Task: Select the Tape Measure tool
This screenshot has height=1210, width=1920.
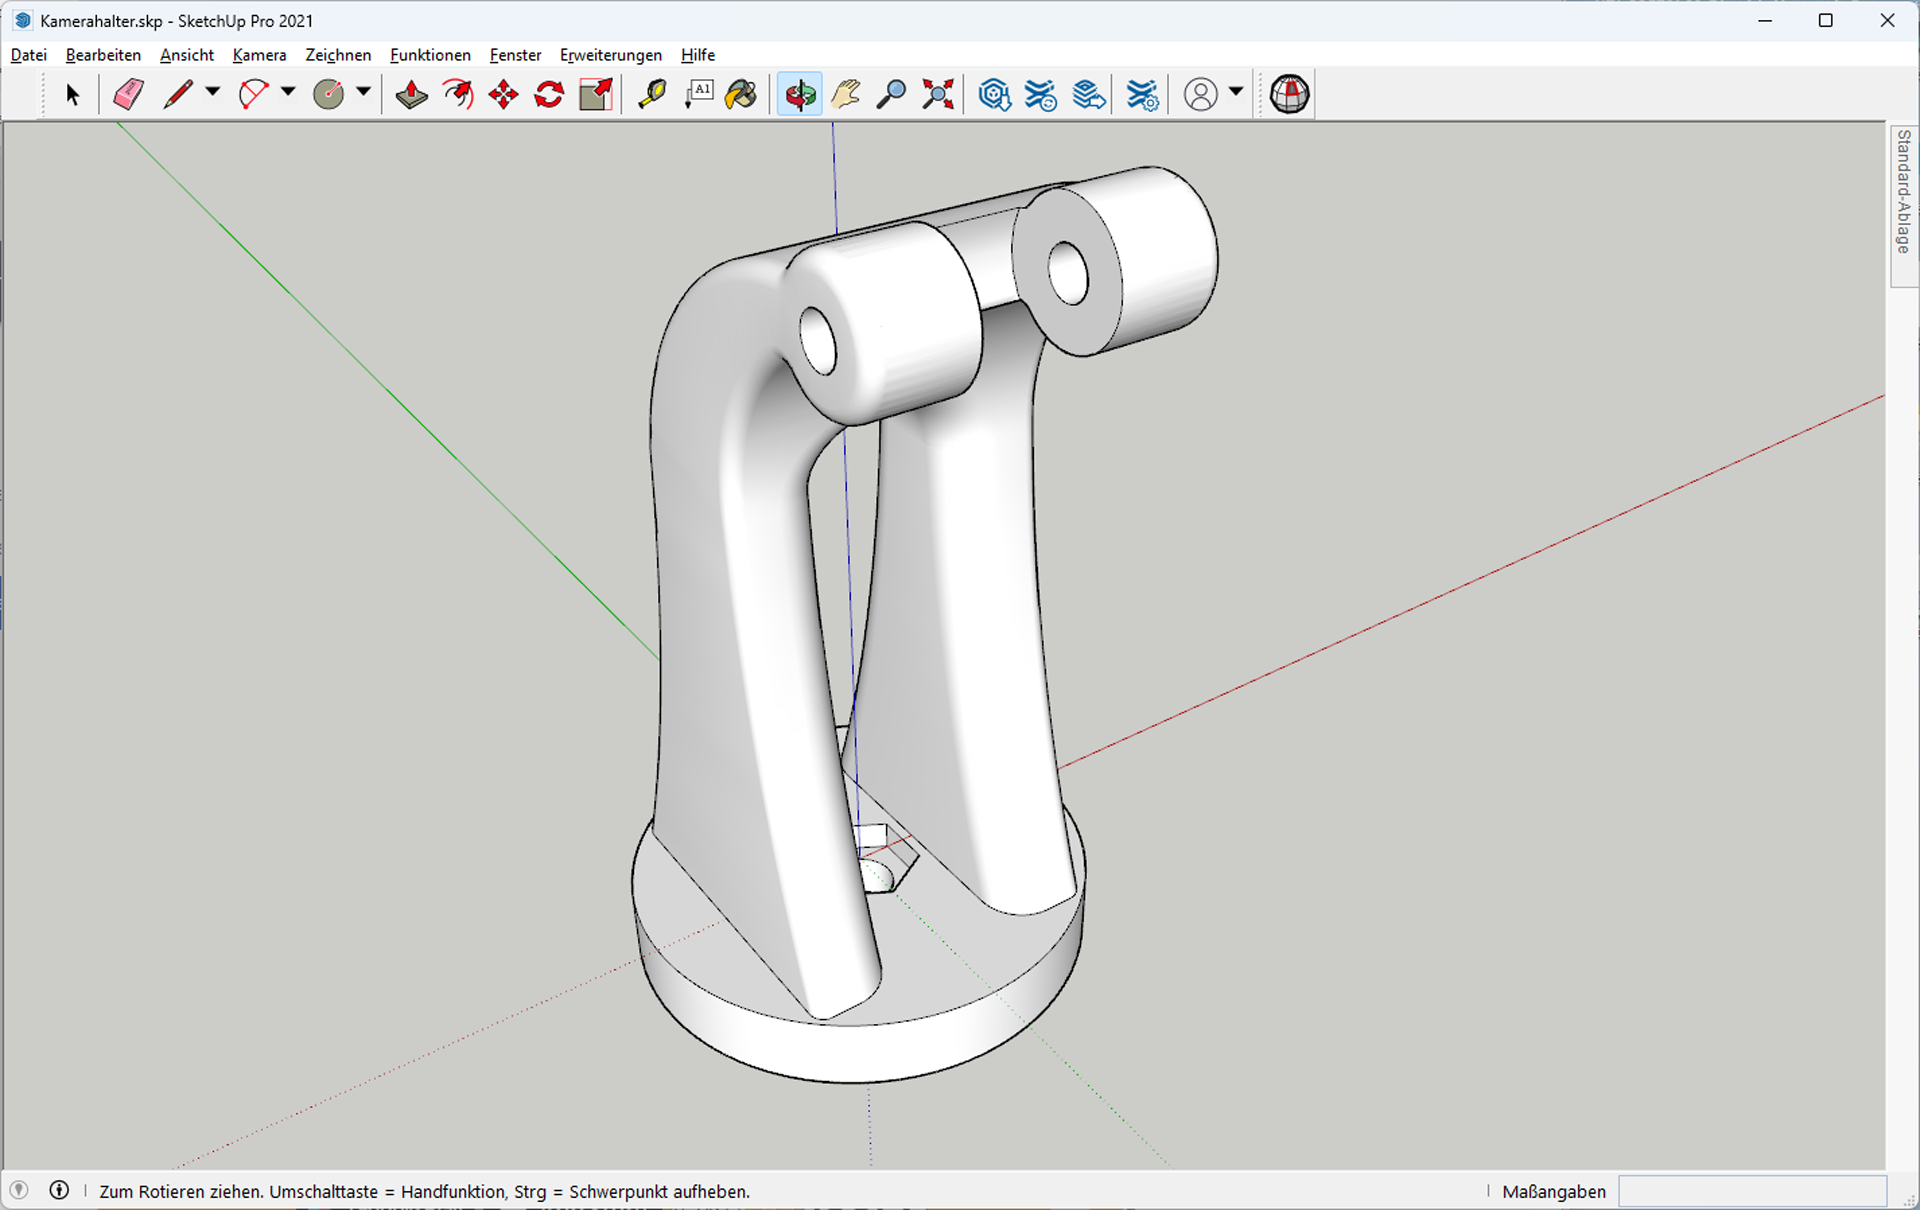Action: [652, 95]
